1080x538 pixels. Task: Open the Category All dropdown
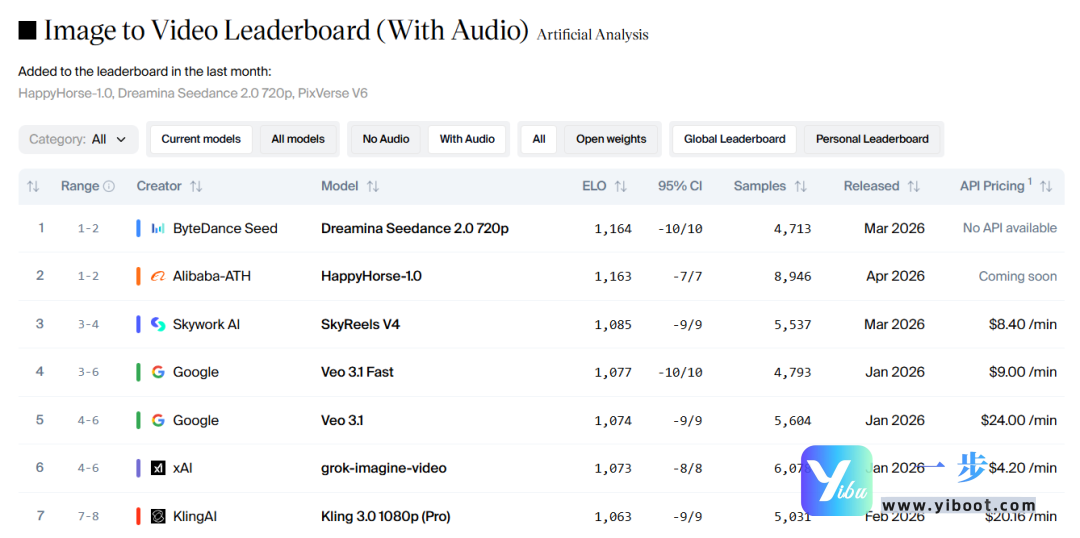point(78,139)
